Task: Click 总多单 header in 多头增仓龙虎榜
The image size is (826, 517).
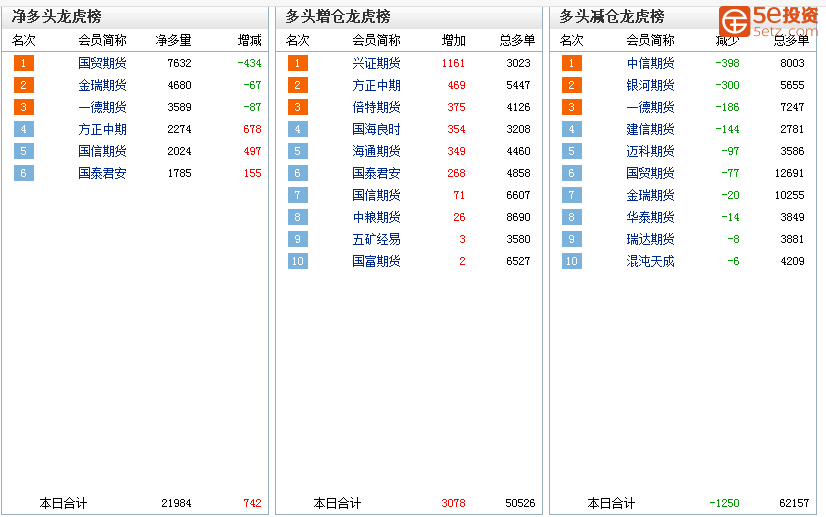Action: [517, 40]
